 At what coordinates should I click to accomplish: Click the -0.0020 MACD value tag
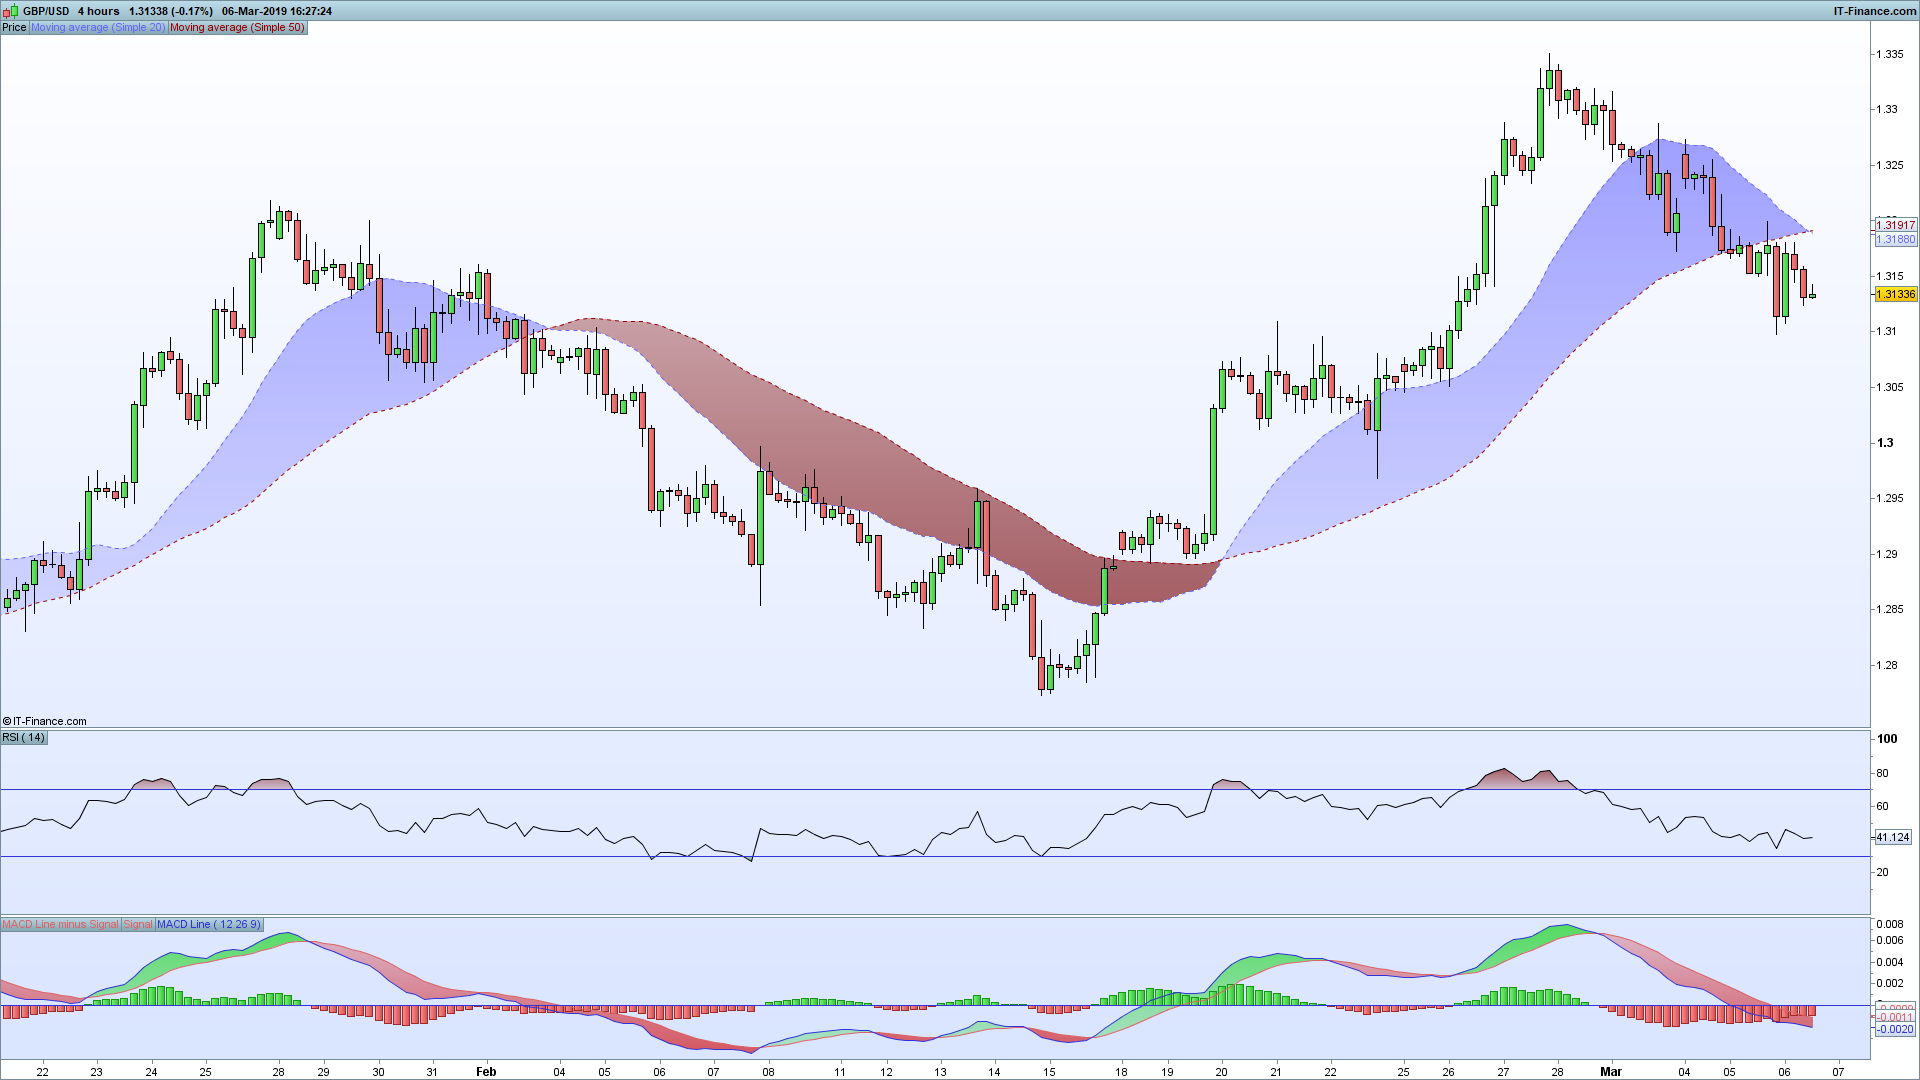tap(1894, 1029)
